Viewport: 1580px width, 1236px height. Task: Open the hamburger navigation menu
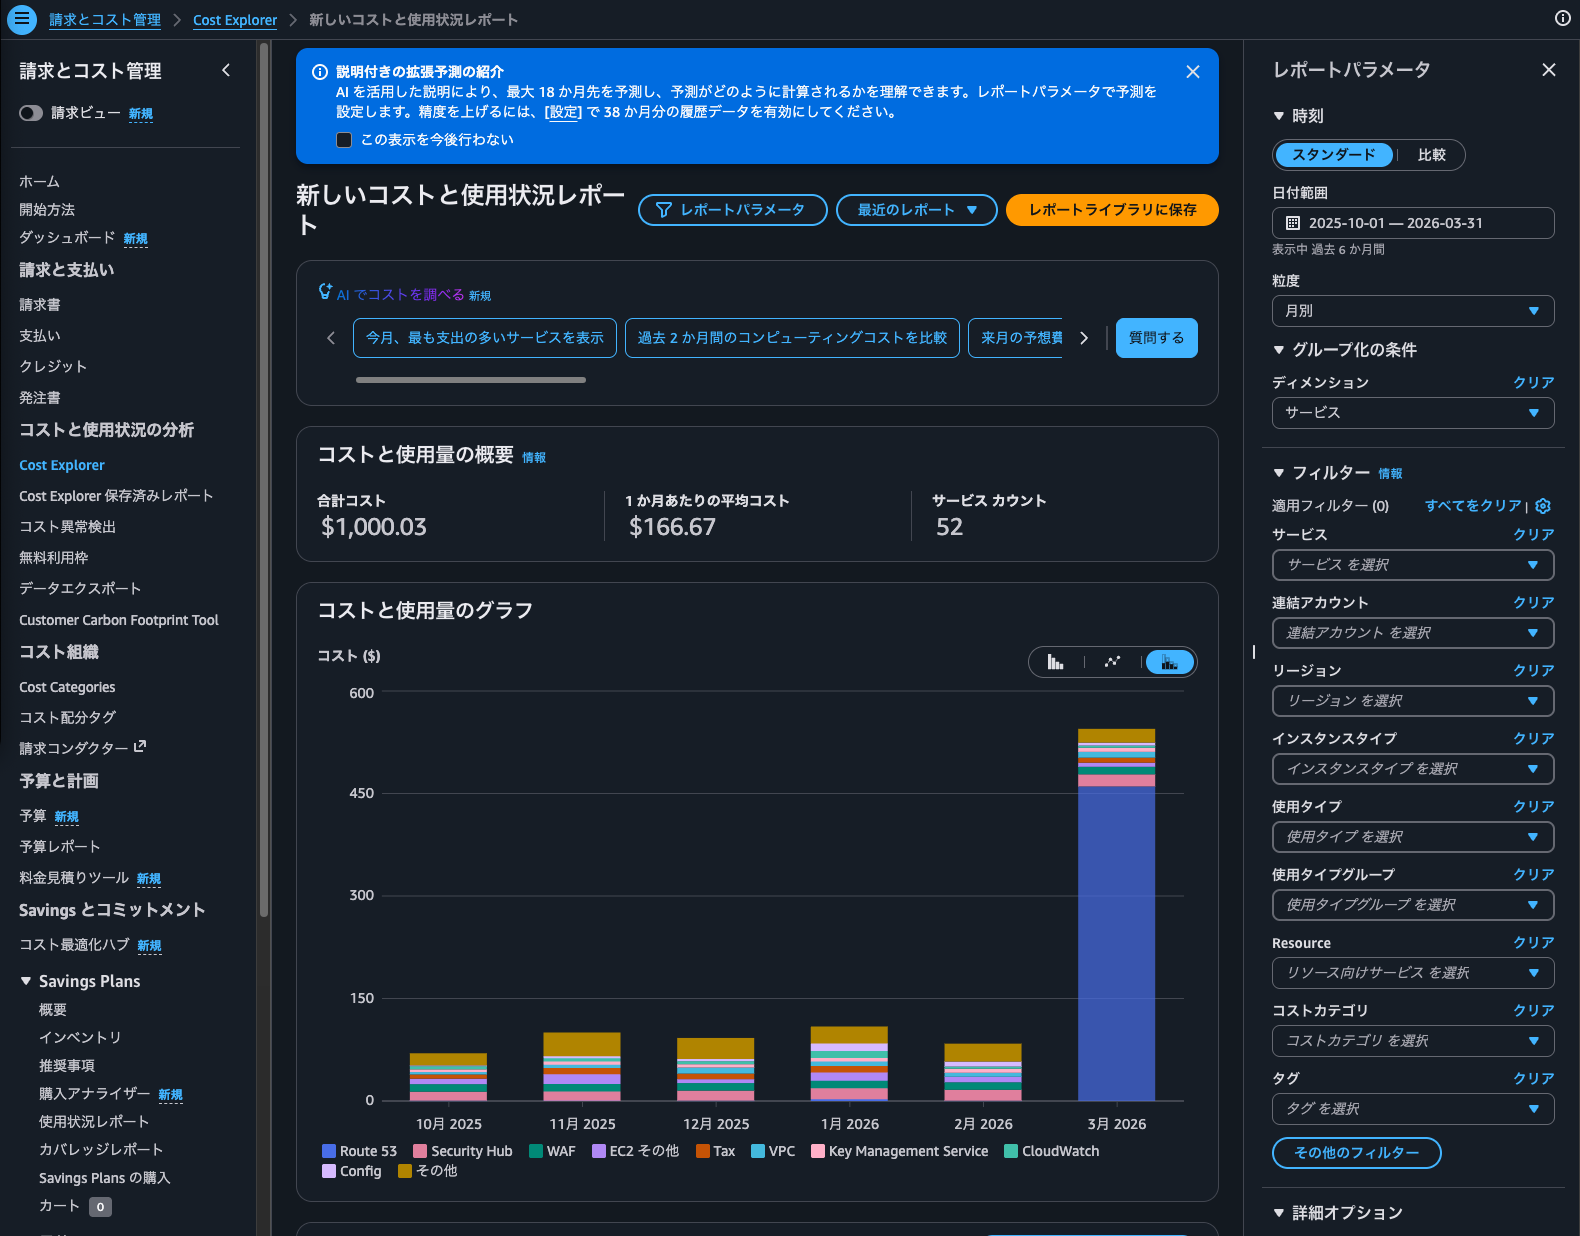pyautogui.click(x=21, y=19)
